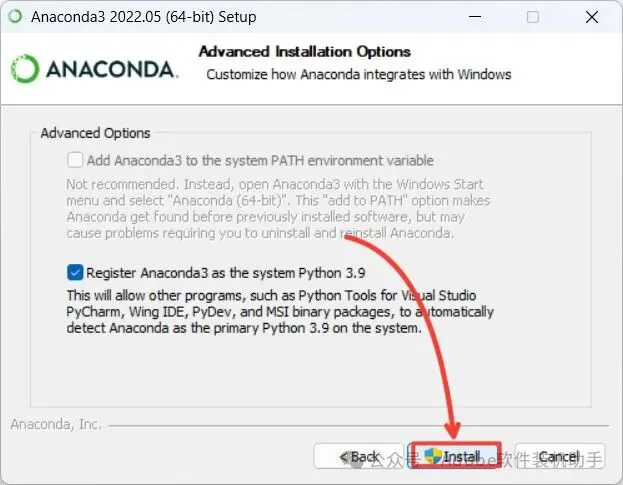Click the 'Add Anaconda3 to the system PATH' label
The width and height of the screenshot is (623, 485).
[x=260, y=160]
